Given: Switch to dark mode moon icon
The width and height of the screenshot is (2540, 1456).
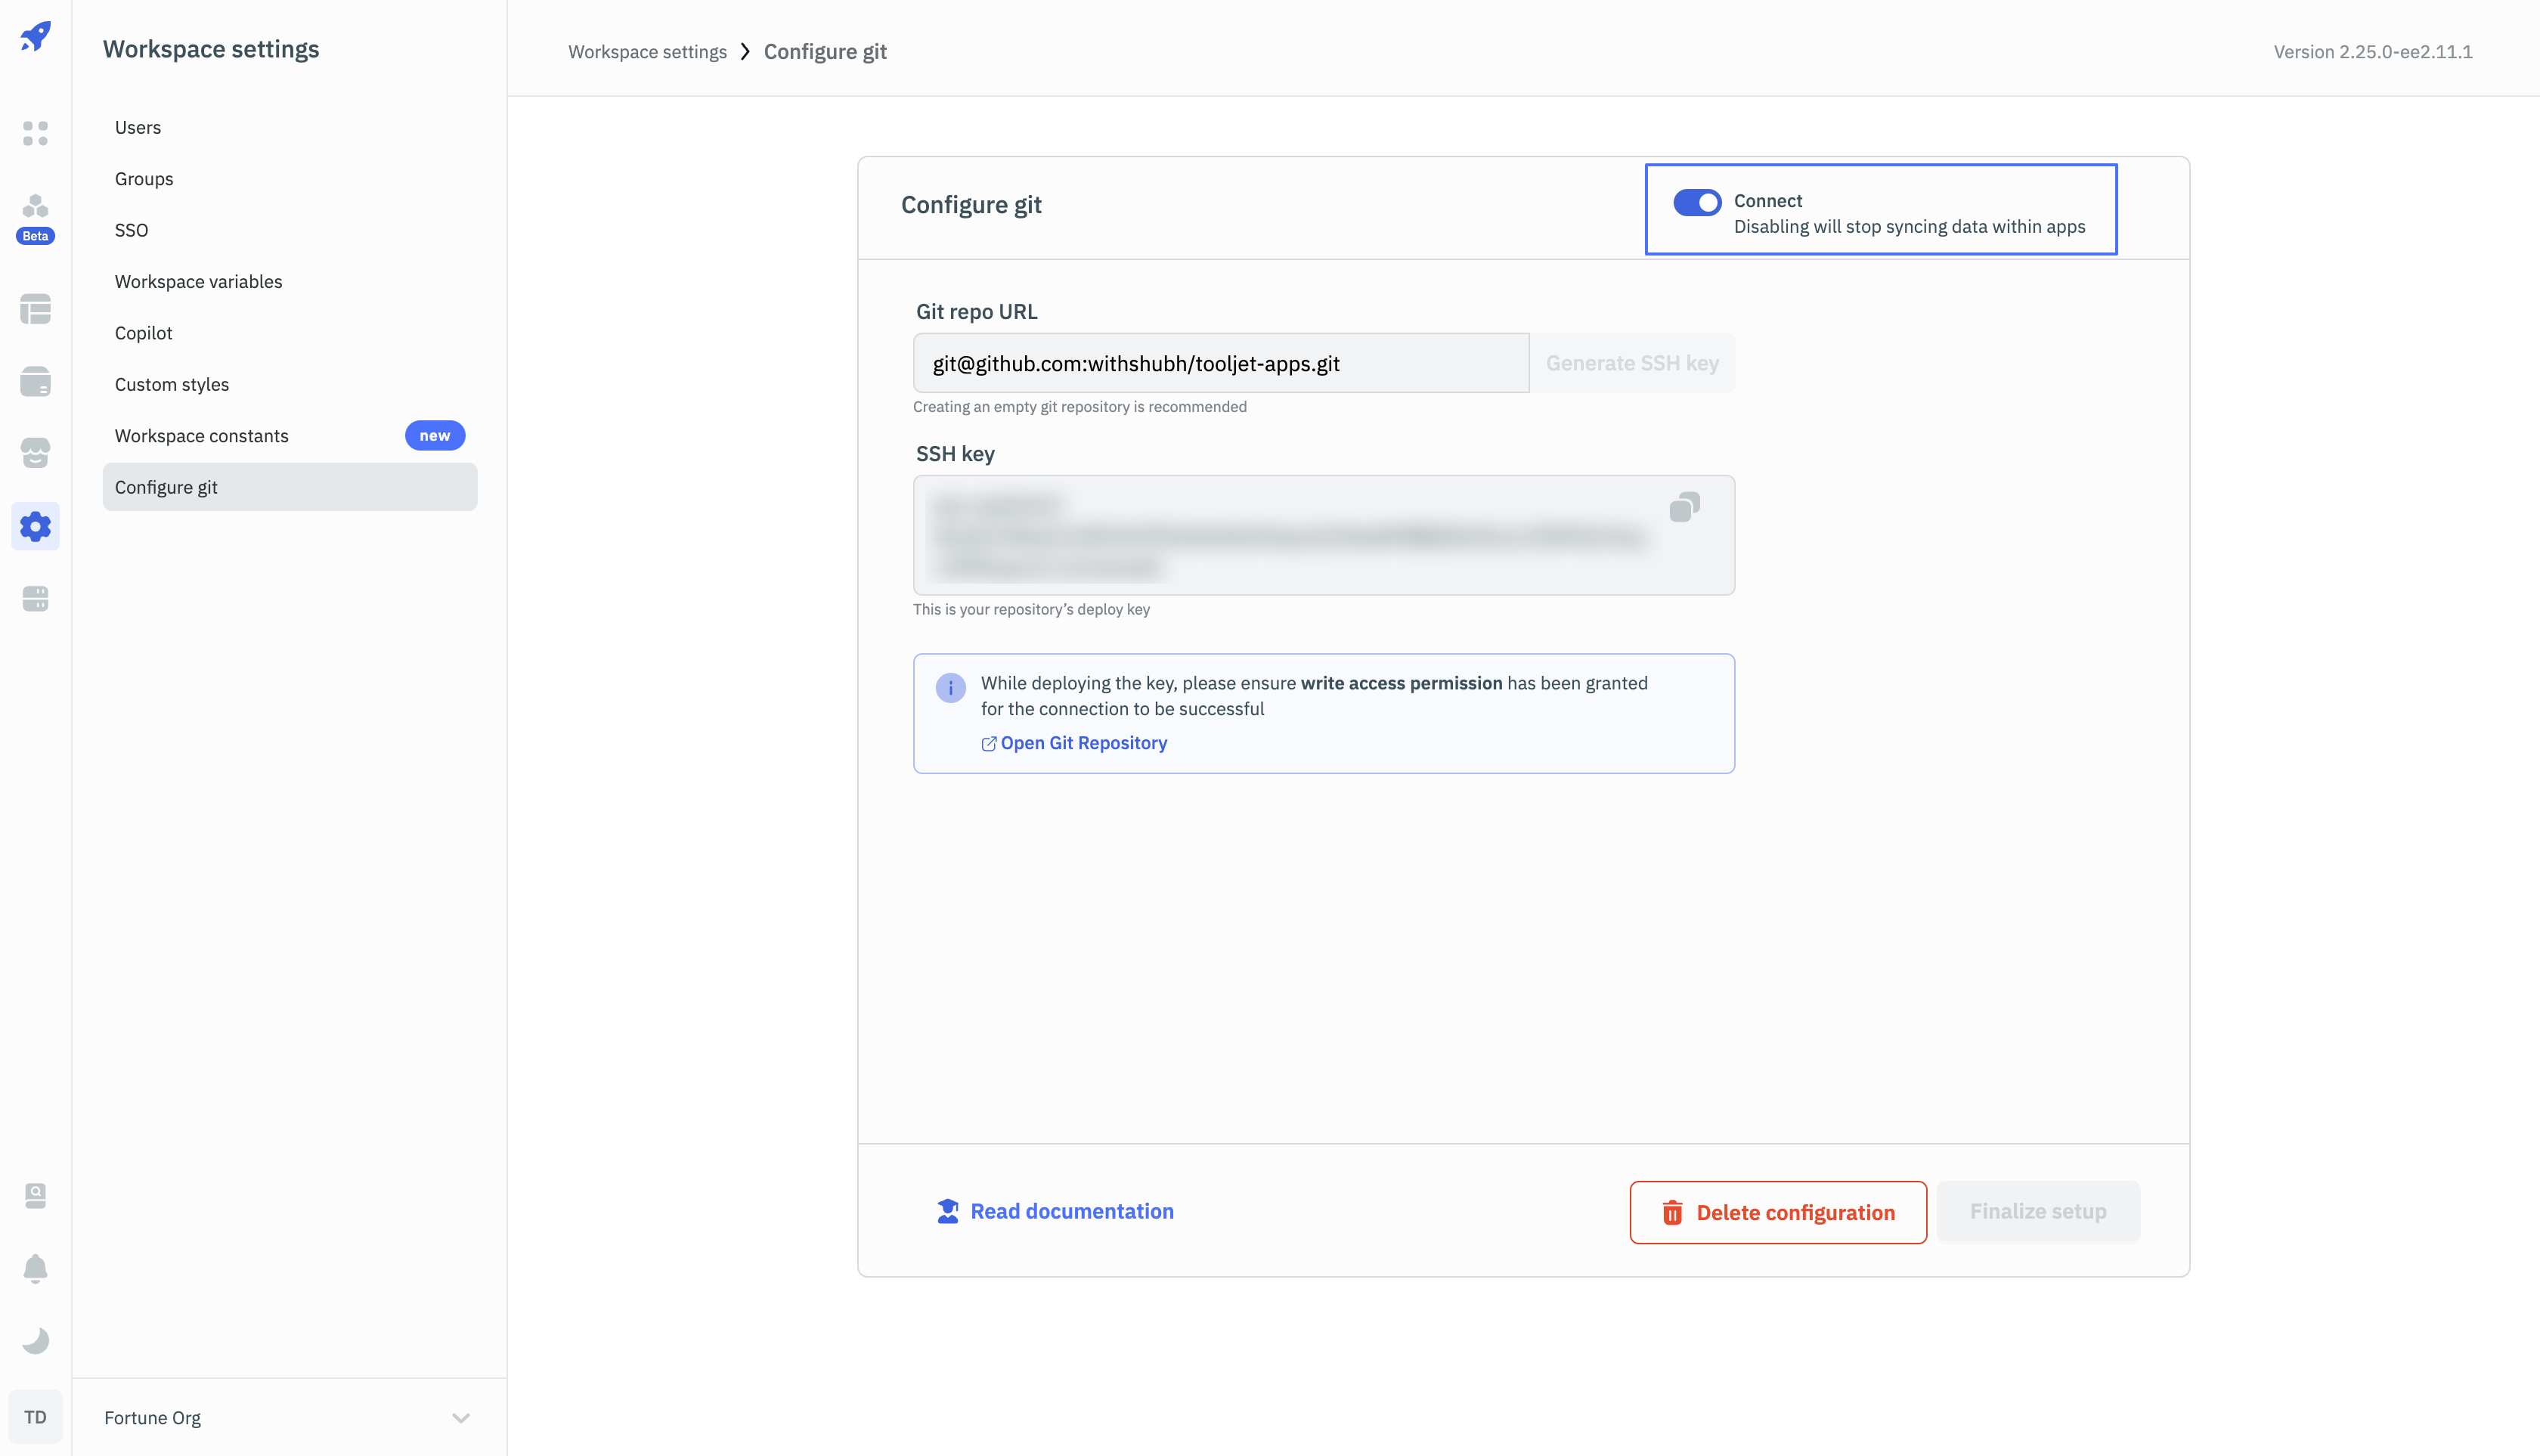Looking at the screenshot, I should click(35, 1340).
